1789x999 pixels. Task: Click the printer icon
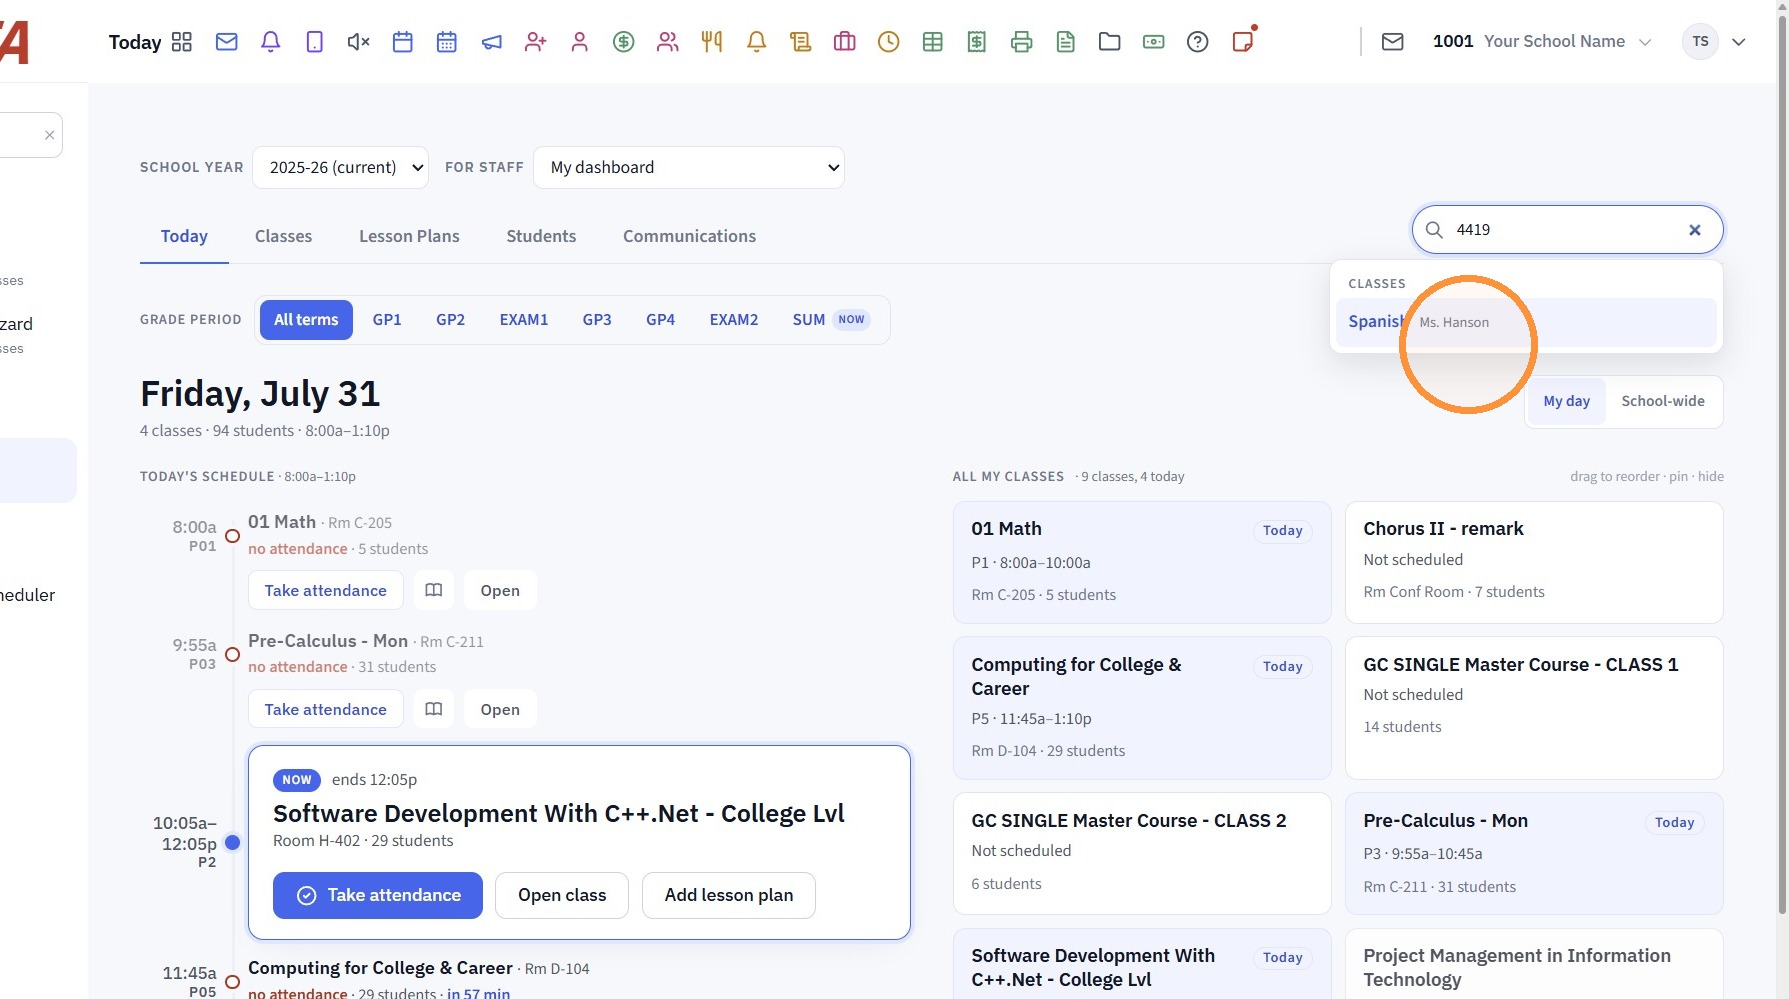pos(1021,42)
